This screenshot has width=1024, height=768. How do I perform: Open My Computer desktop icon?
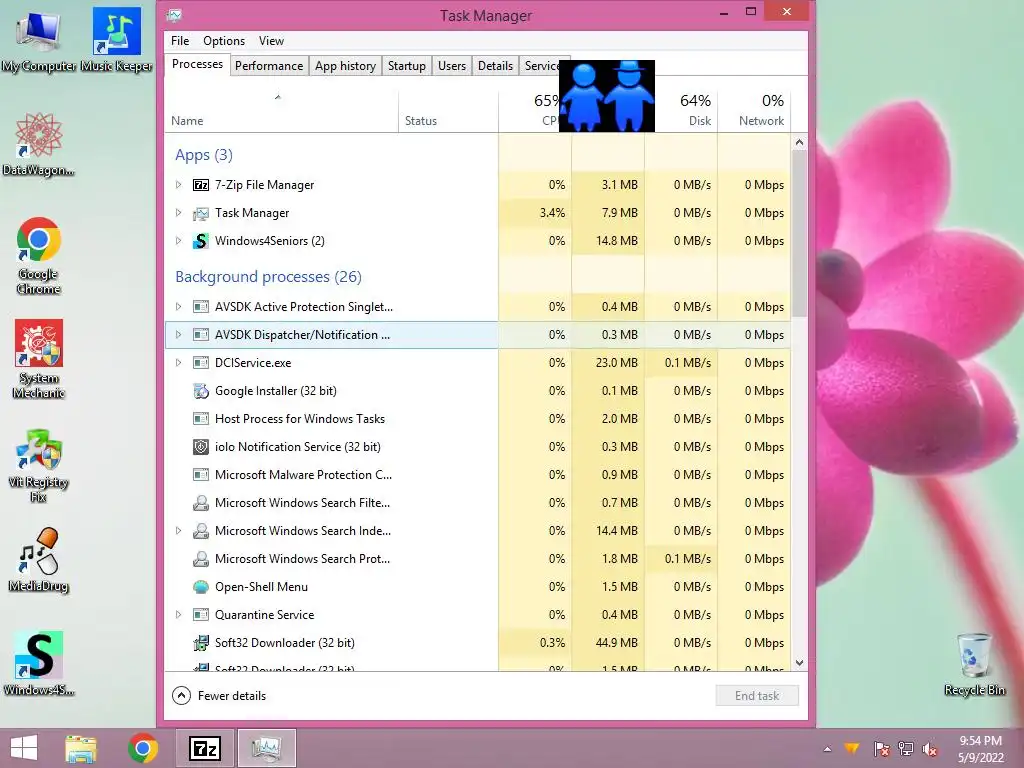point(39,40)
